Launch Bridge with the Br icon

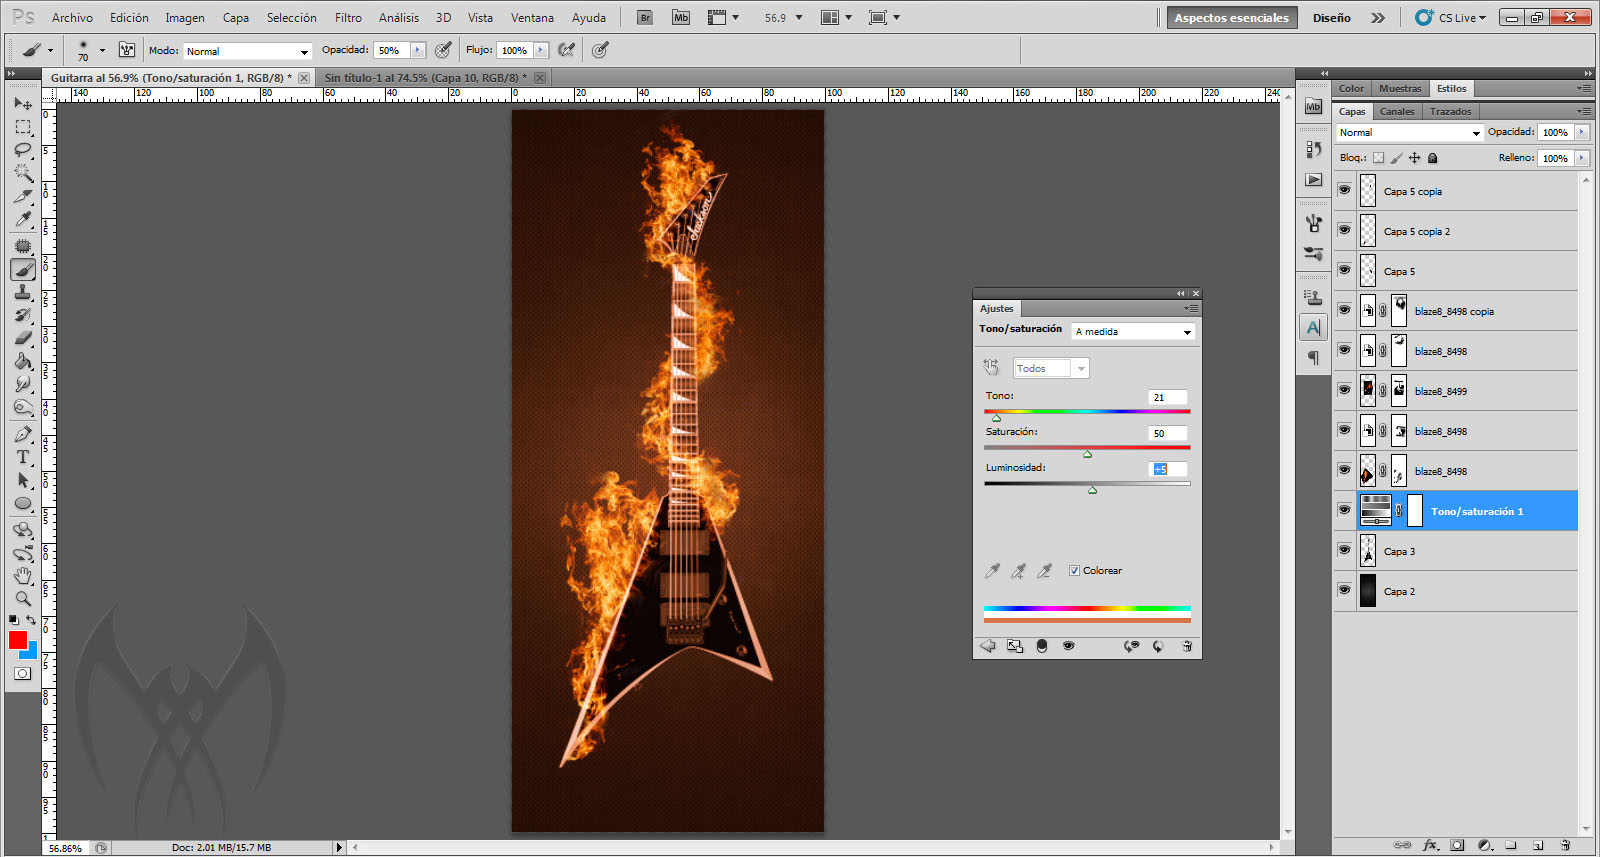[x=645, y=18]
